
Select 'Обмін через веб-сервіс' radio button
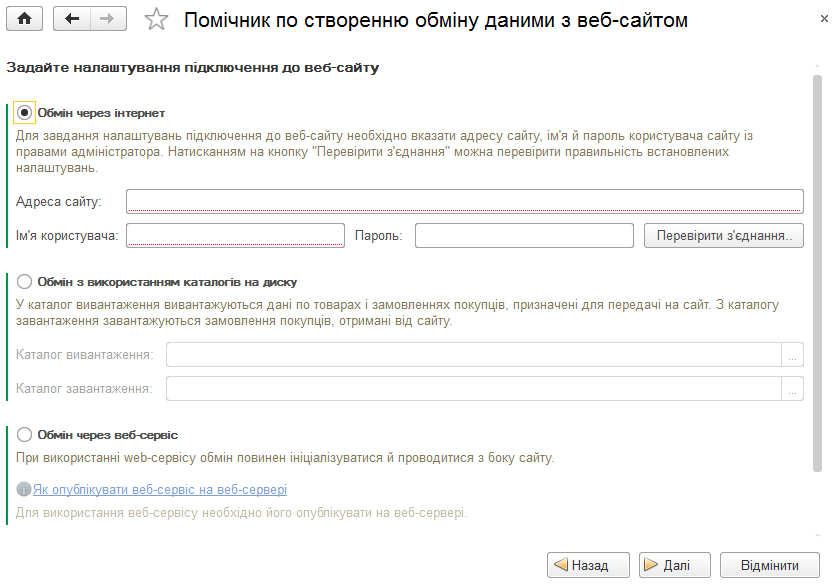[24, 435]
